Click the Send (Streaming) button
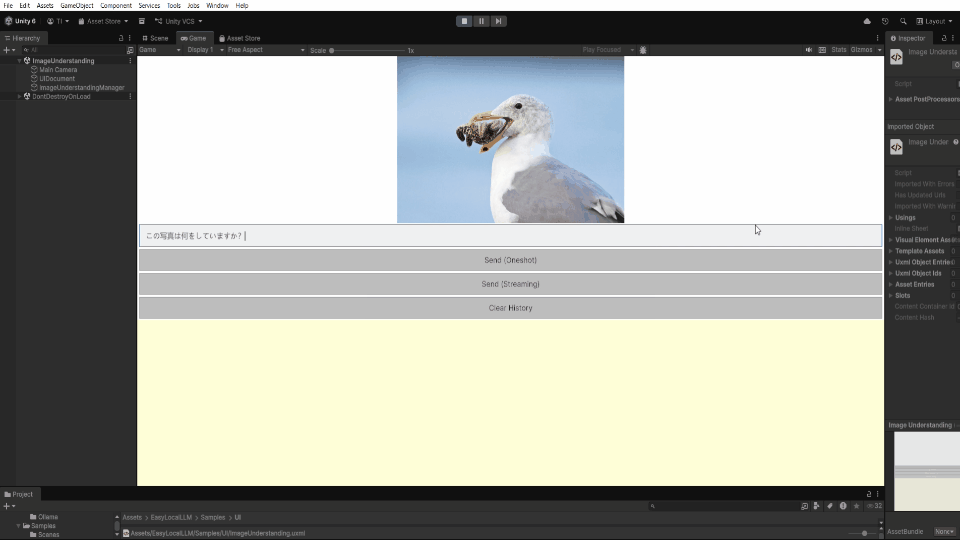 click(x=511, y=284)
